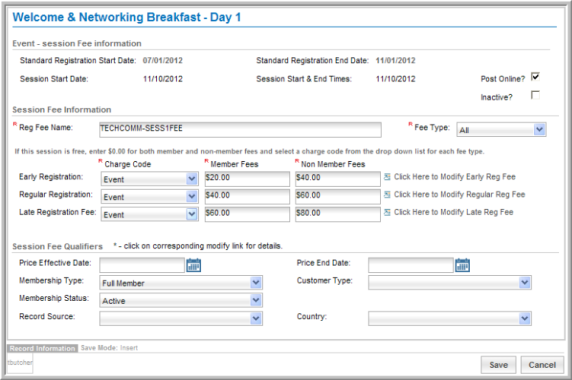
Task: Click the modify icon beside Late Reg Fee
Action: tap(387, 212)
